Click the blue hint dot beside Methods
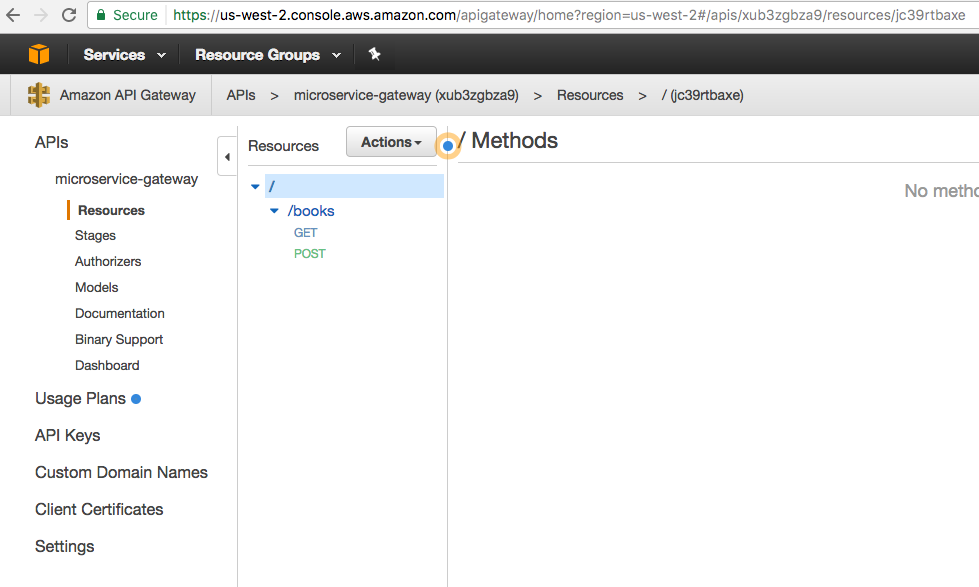Viewport: 979px width, 587px height. pyautogui.click(x=448, y=146)
